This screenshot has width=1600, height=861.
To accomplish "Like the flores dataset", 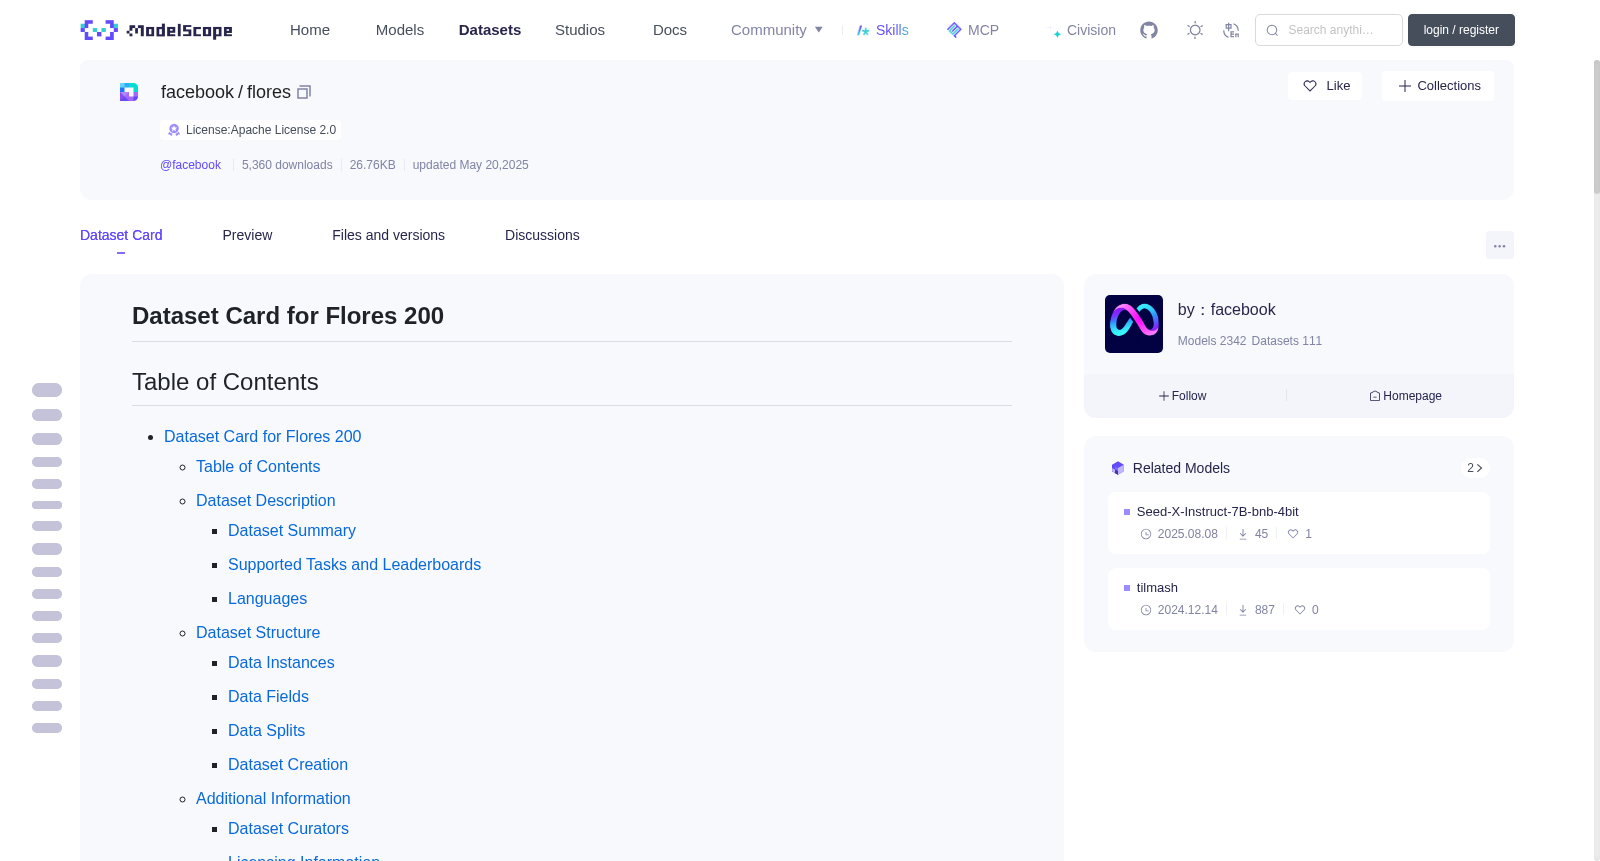I will click(1326, 86).
